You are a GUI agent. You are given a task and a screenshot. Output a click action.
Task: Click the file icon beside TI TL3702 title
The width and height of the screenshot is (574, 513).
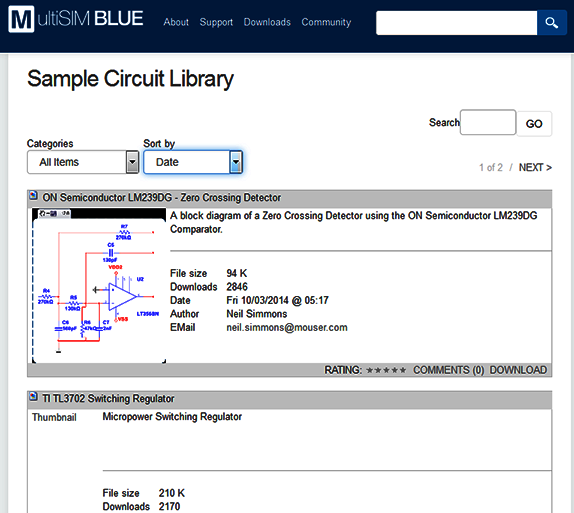(33, 397)
